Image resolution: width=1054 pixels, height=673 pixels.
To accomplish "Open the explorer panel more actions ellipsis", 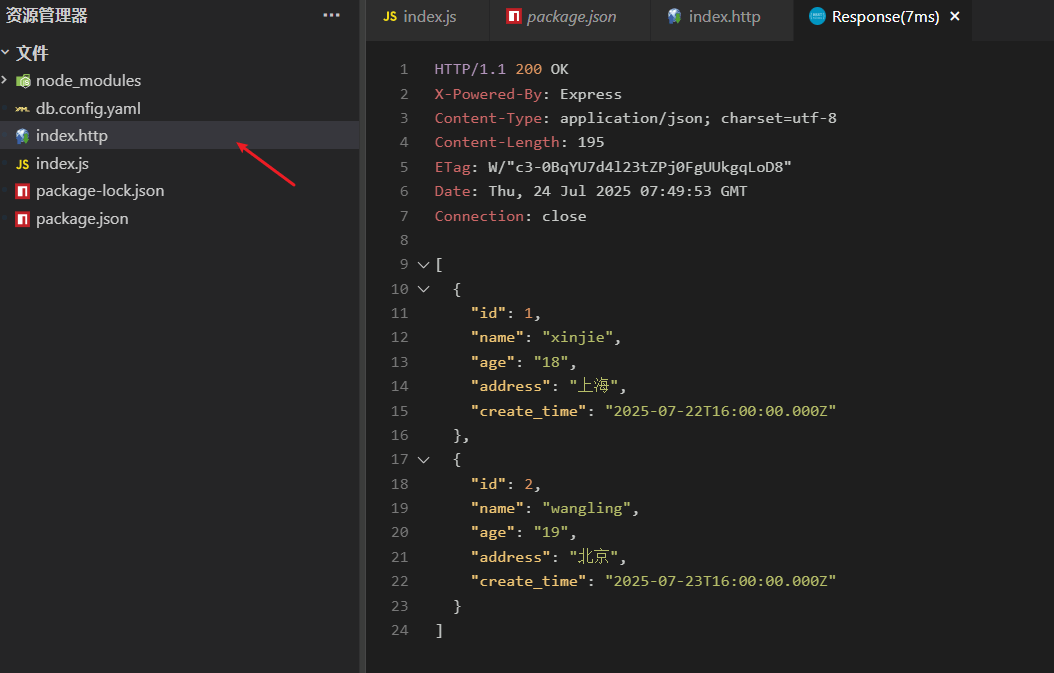I will 331,16.
